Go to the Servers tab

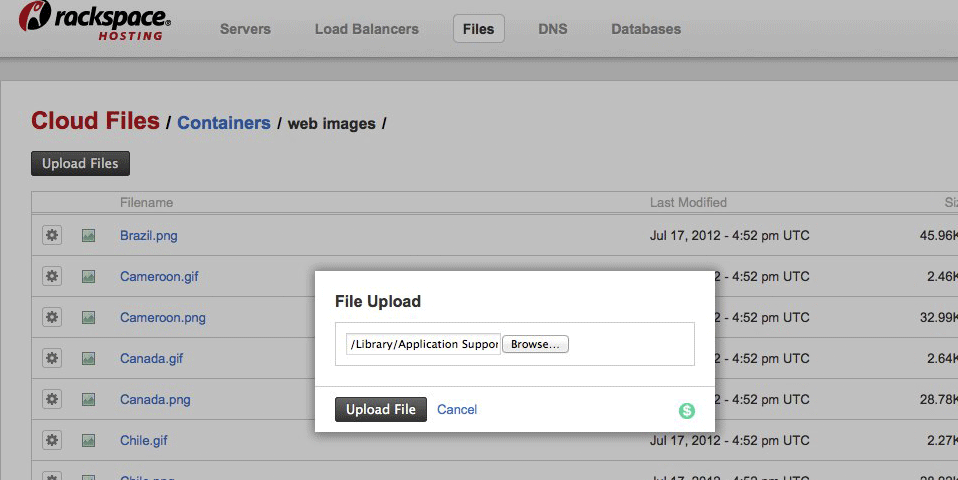[245, 29]
